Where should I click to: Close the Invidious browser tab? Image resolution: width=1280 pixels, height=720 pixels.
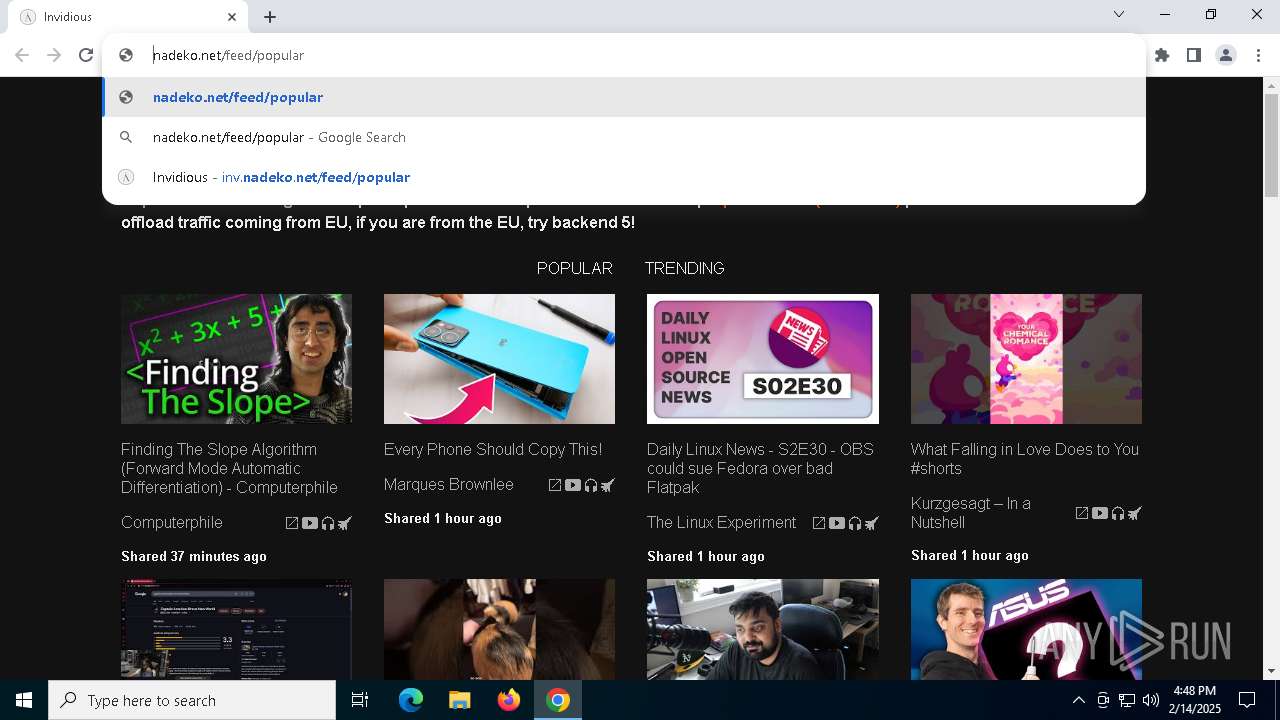(x=232, y=17)
